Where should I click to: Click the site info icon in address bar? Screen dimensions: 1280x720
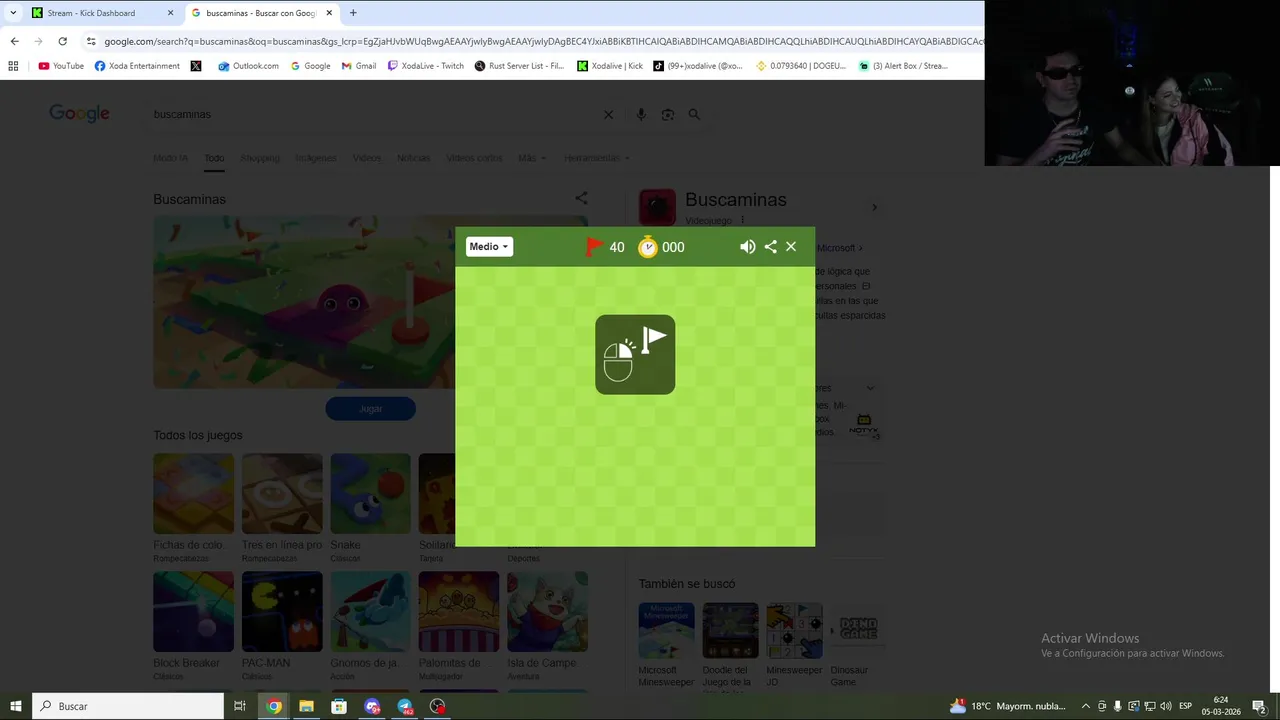tap(91, 41)
